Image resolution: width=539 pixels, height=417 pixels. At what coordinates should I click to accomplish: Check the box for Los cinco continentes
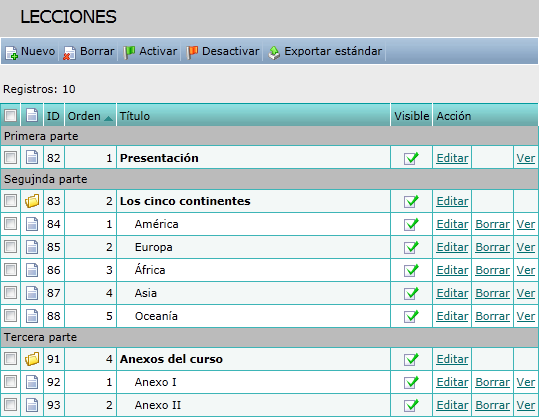point(10,201)
